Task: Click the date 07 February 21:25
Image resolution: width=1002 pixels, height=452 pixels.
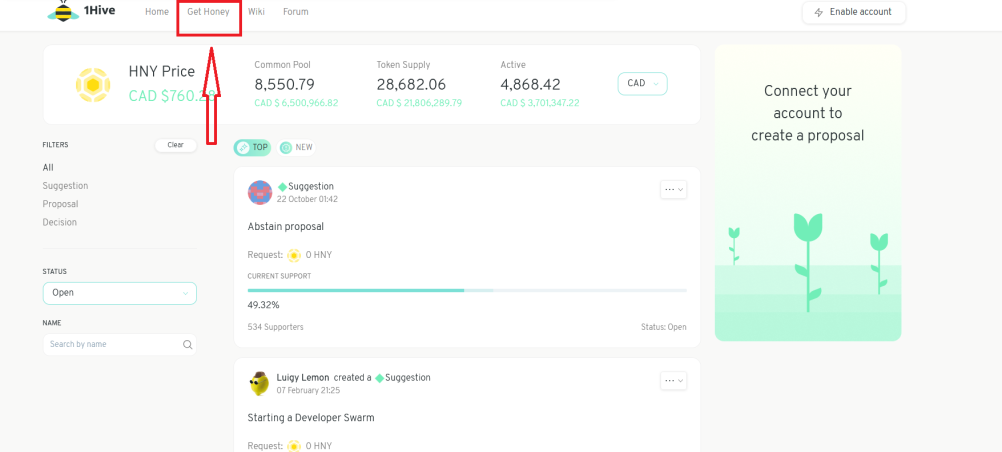Action: coord(308,390)
